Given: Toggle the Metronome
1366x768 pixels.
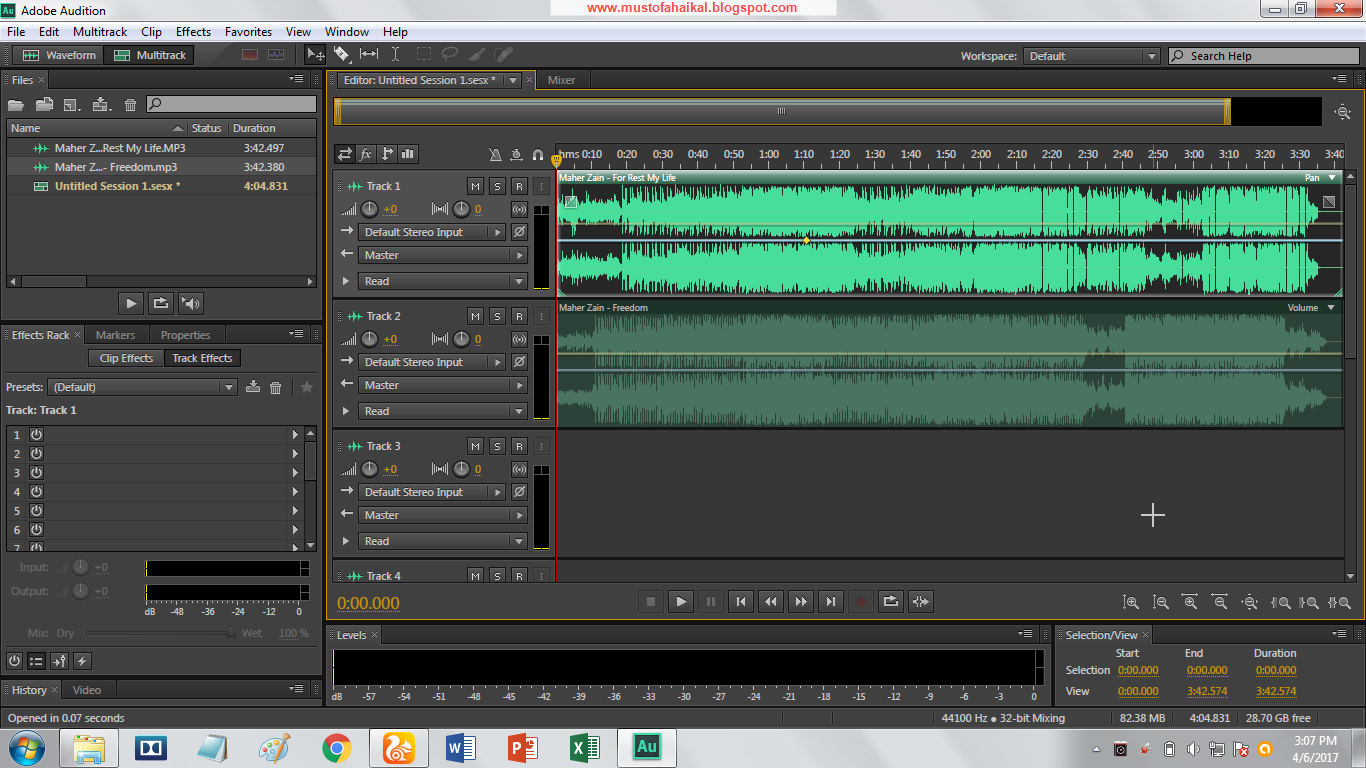Looking at the screenshot, I should tap(495, 155).
